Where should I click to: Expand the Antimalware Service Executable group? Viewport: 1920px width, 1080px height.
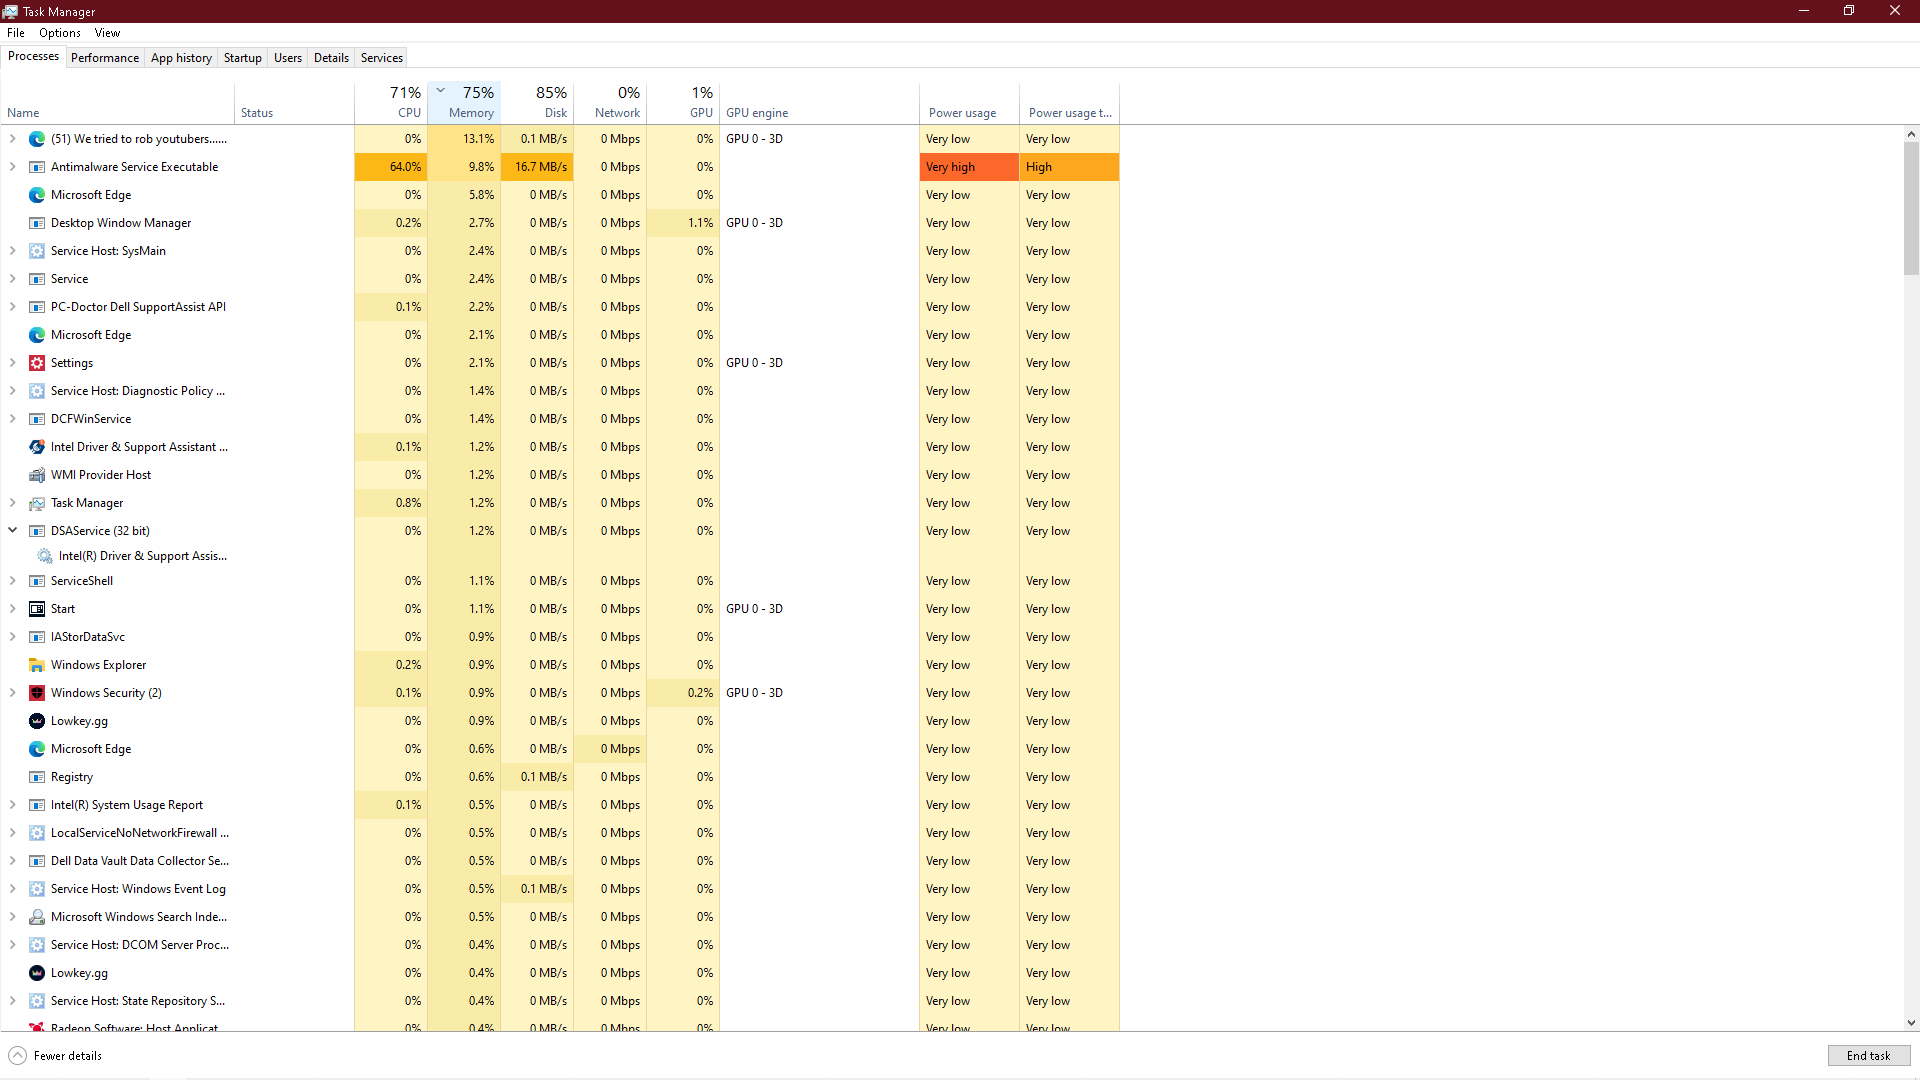[13, 167]
